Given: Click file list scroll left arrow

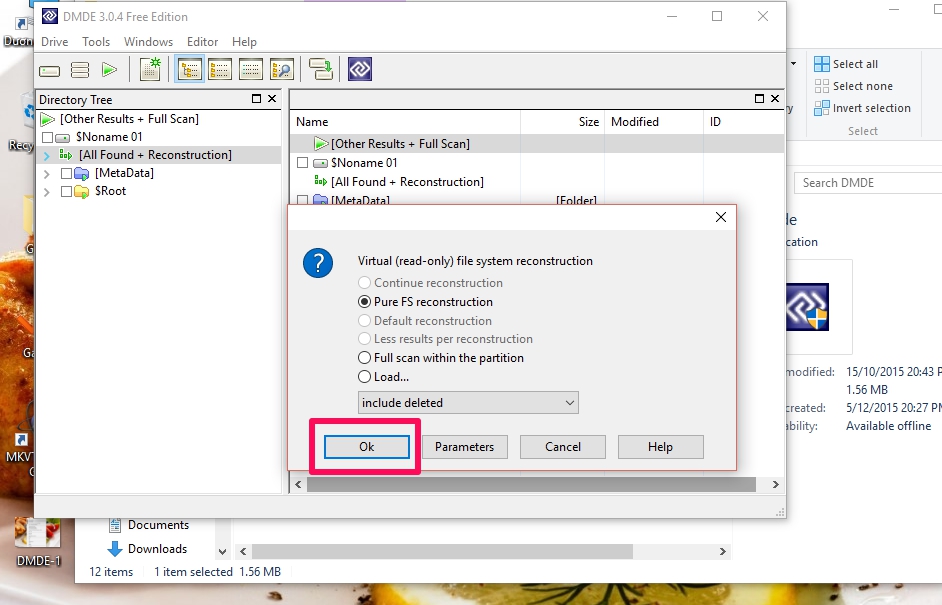Looking at the screenshot, I should pos(298,484).
